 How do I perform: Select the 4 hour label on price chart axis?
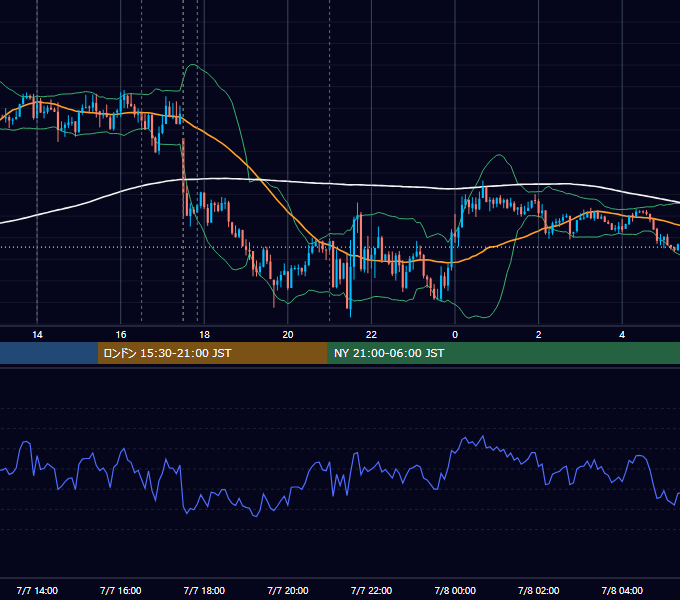click(622, 335)
